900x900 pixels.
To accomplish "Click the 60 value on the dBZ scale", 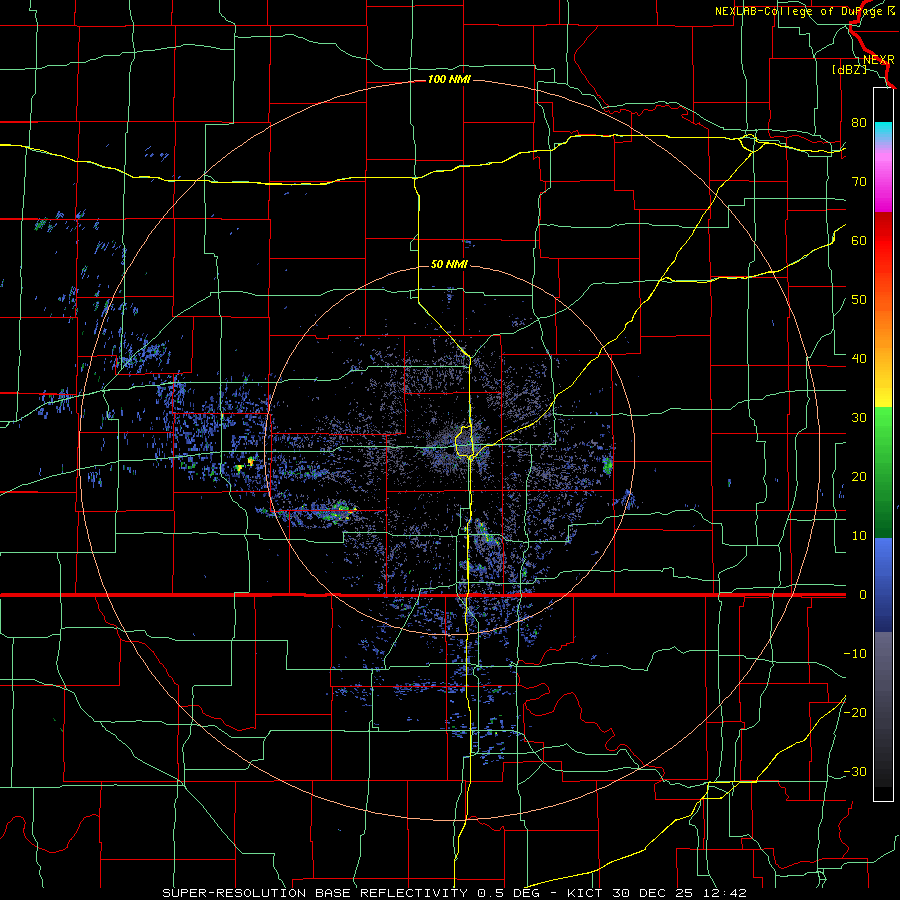I will click(x=859, y=240).
